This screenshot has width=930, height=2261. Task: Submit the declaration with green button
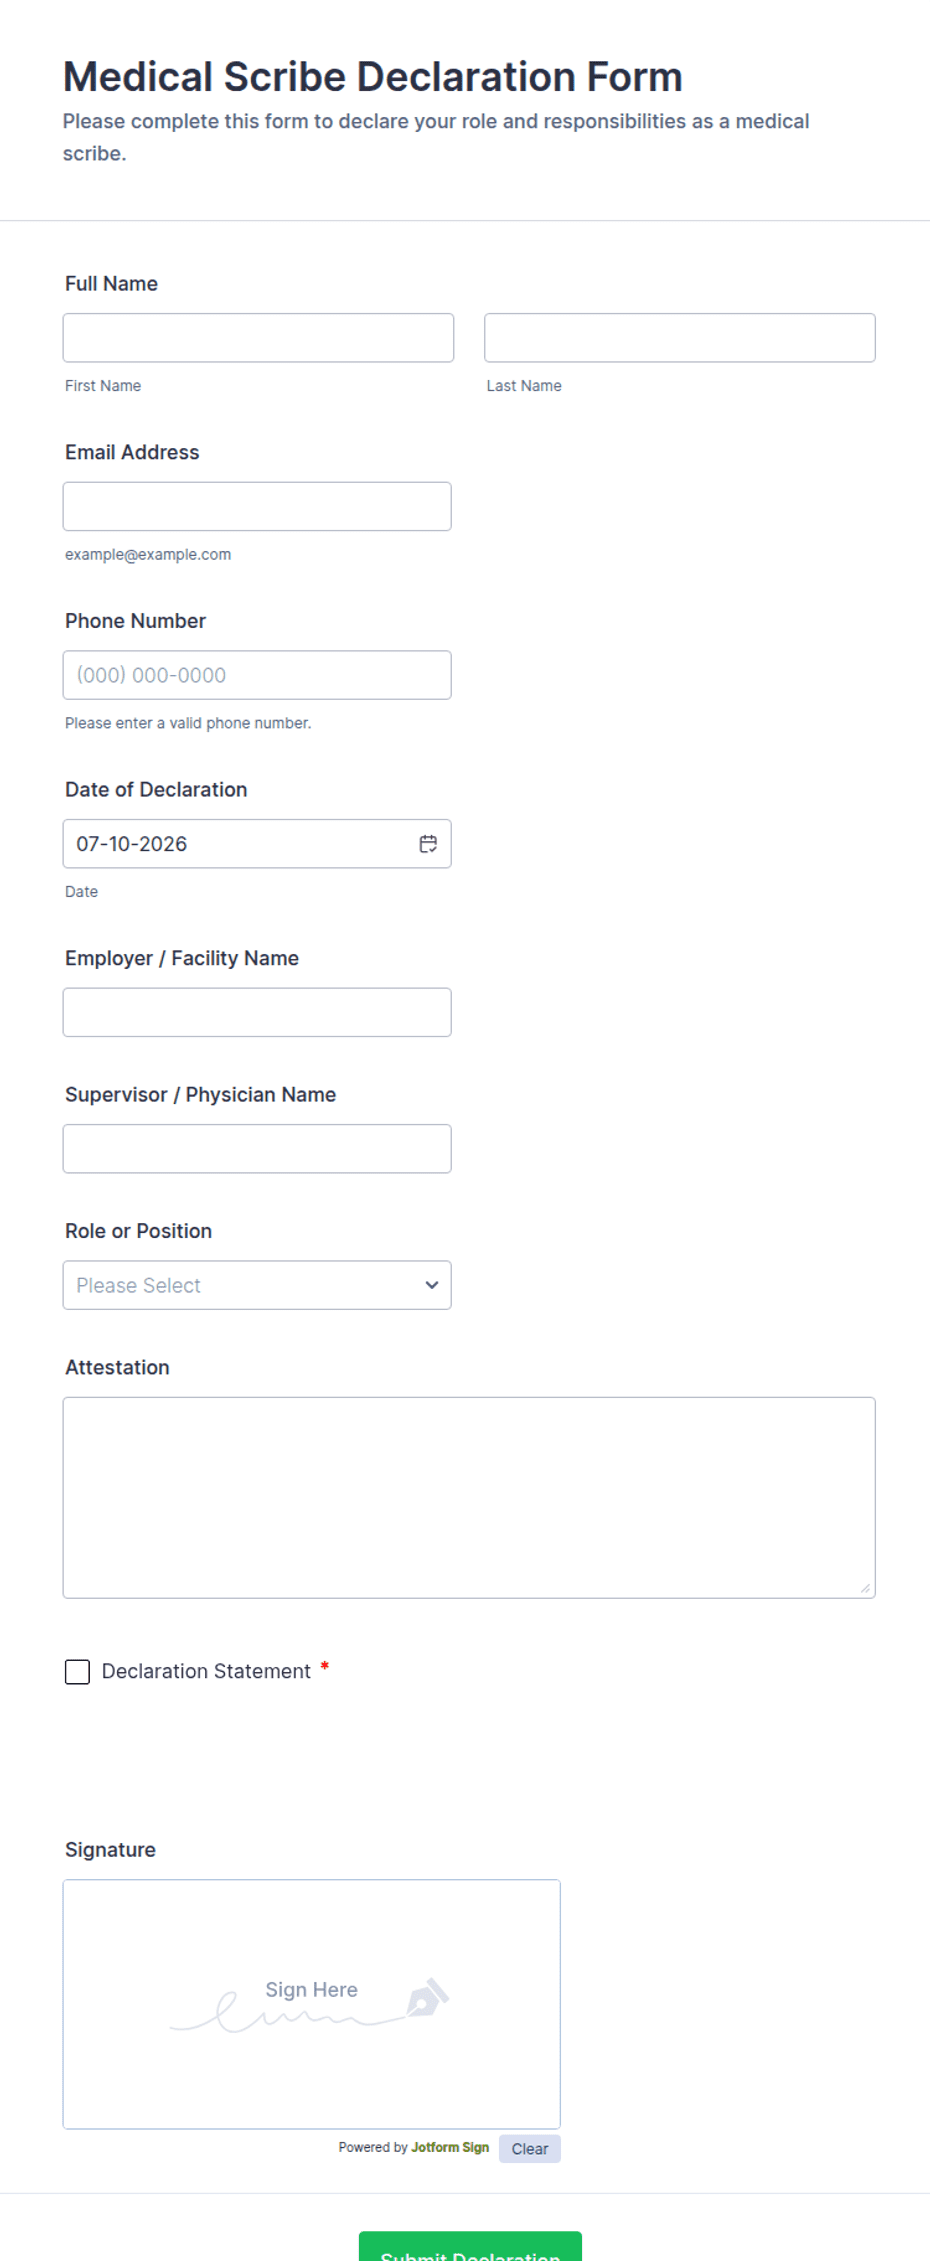[470, 2246]
